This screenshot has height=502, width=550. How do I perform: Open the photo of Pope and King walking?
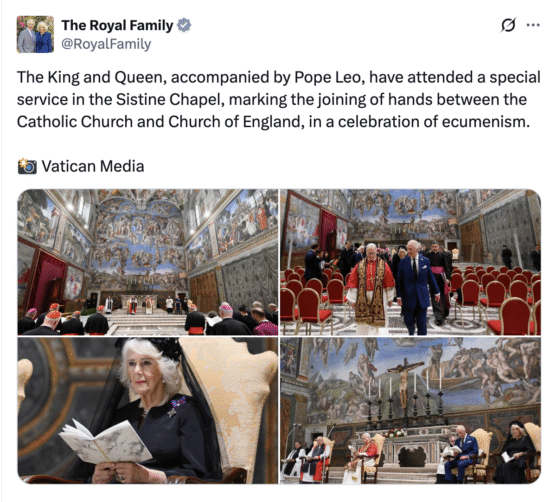[410, 262]
